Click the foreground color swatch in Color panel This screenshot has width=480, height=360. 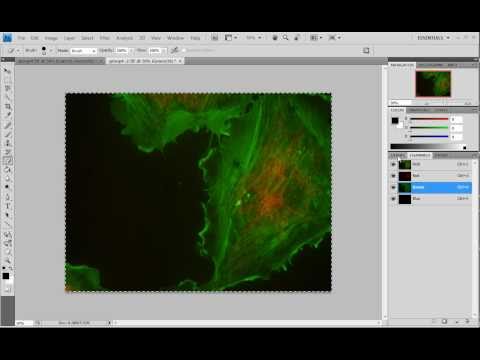coord(395,120)
